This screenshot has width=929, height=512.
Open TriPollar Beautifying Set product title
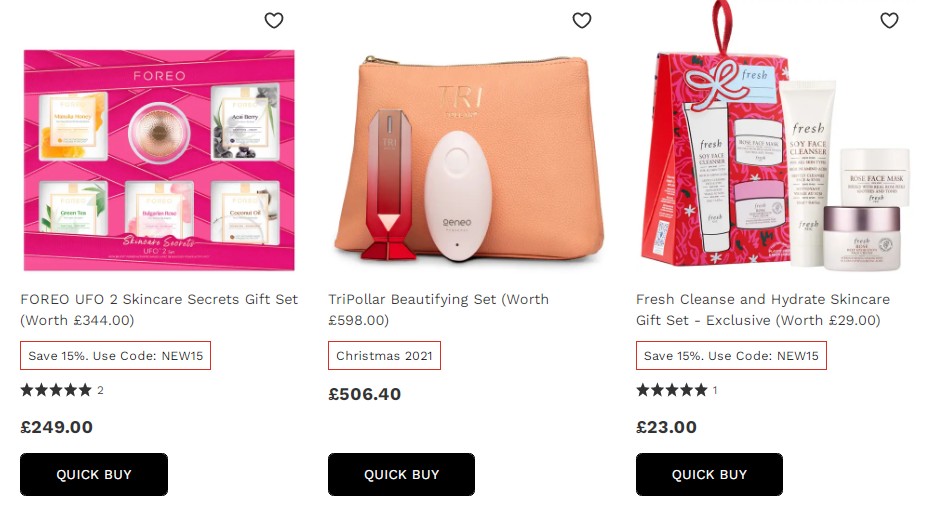tap(438, 309)
